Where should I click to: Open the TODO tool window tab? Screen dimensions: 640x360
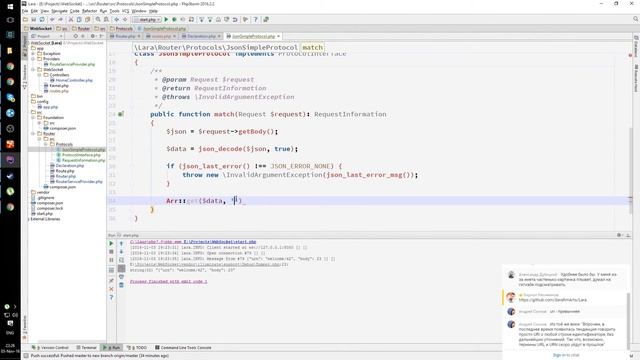point(137,348)
